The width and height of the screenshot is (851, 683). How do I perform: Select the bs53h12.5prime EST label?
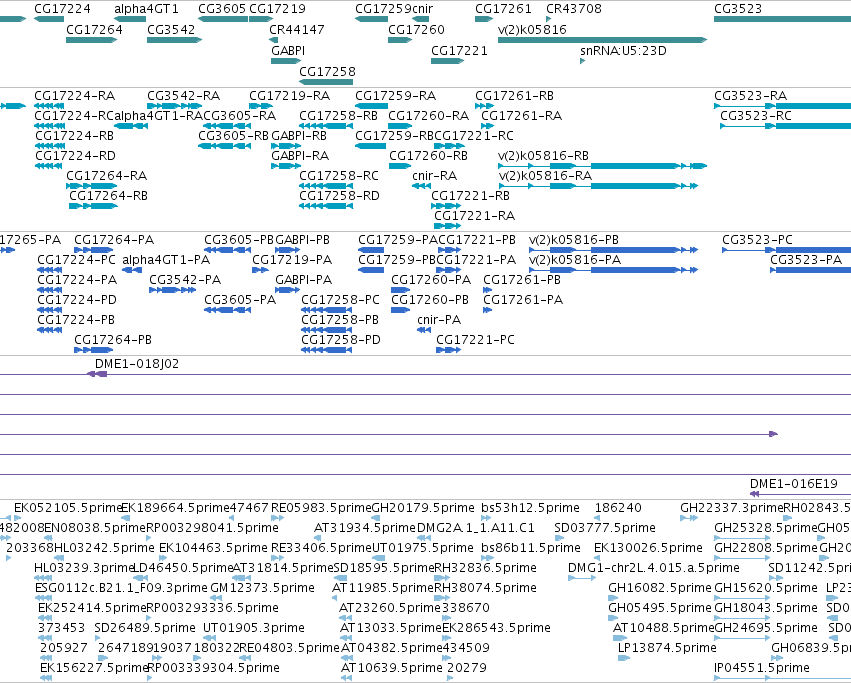click(x=530, y=508)
